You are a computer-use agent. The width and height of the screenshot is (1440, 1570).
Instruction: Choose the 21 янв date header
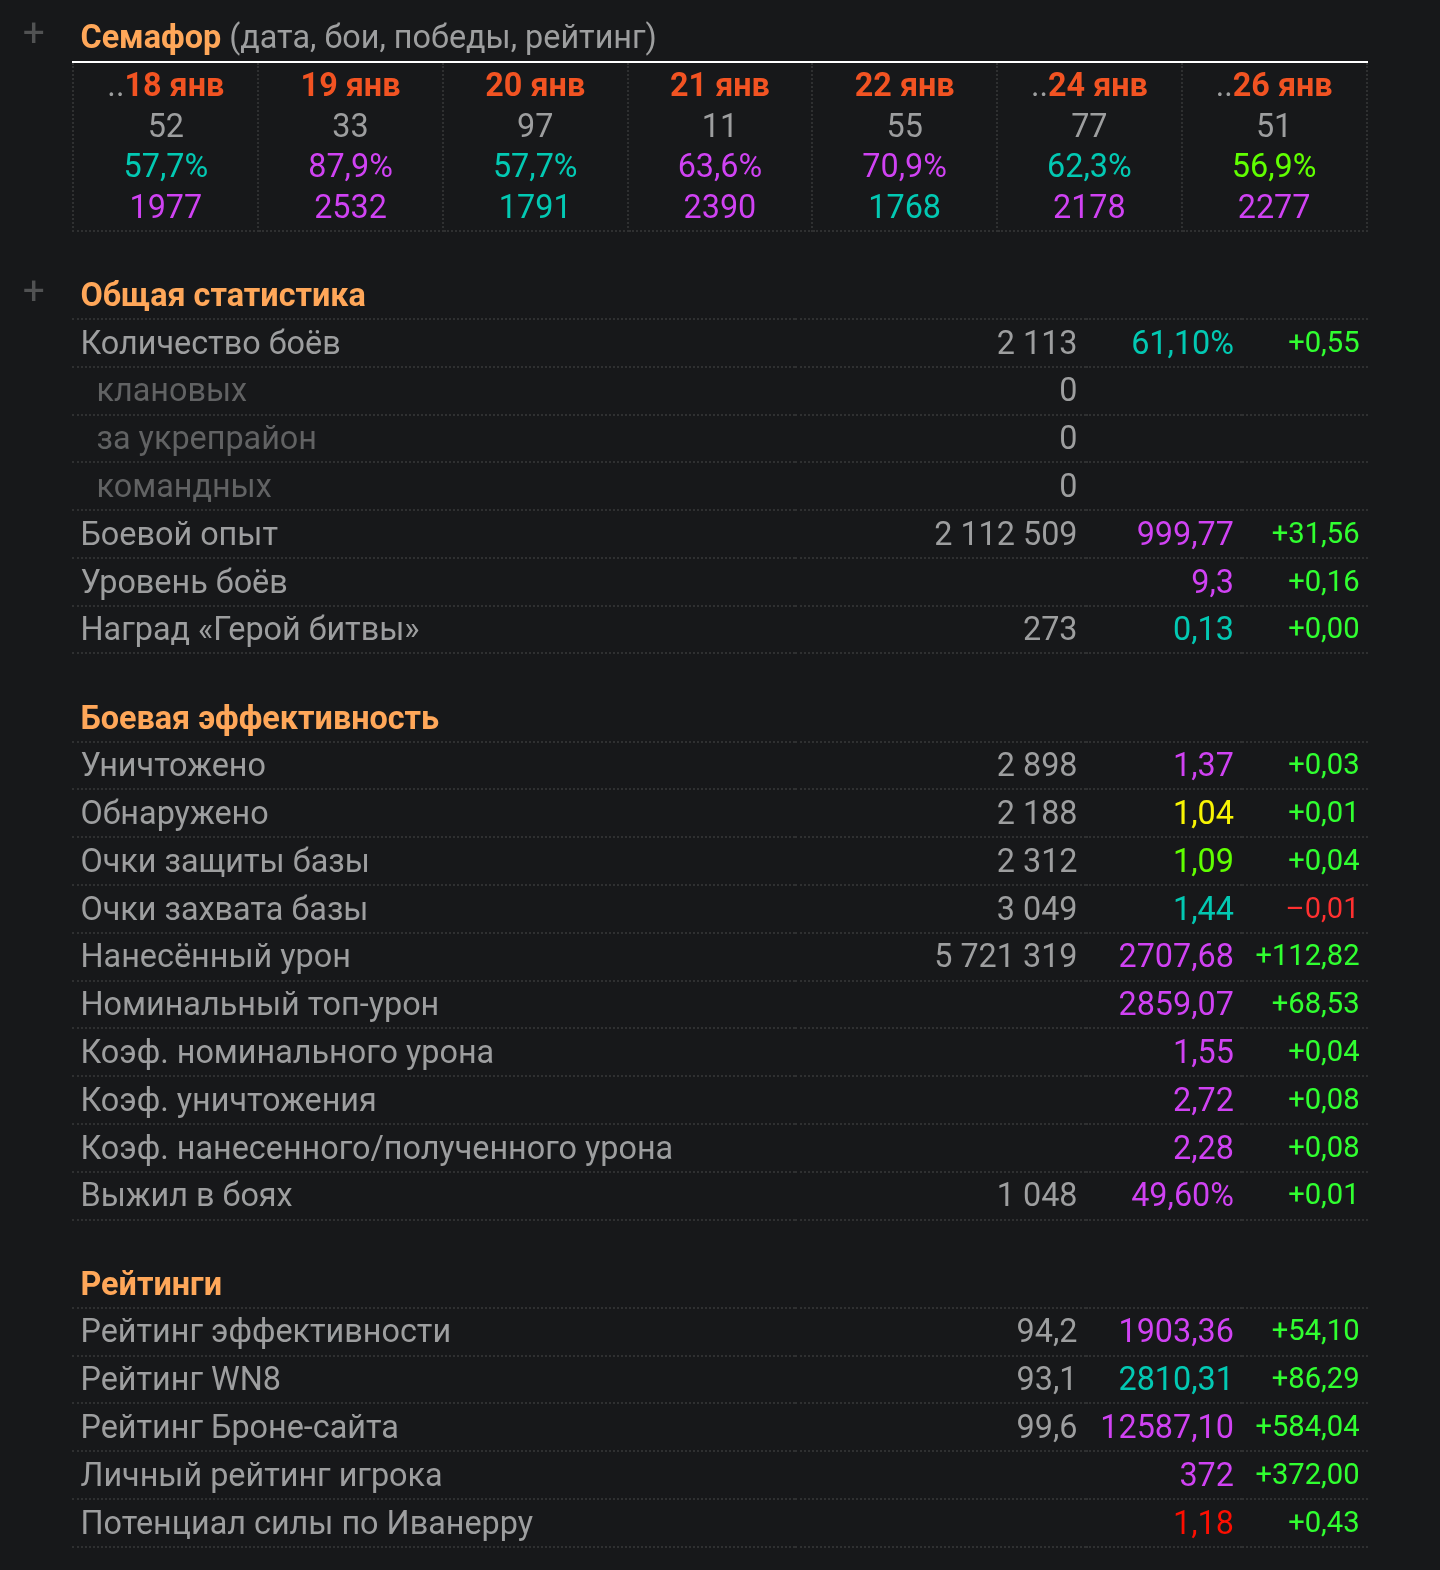tap(719, 85)
